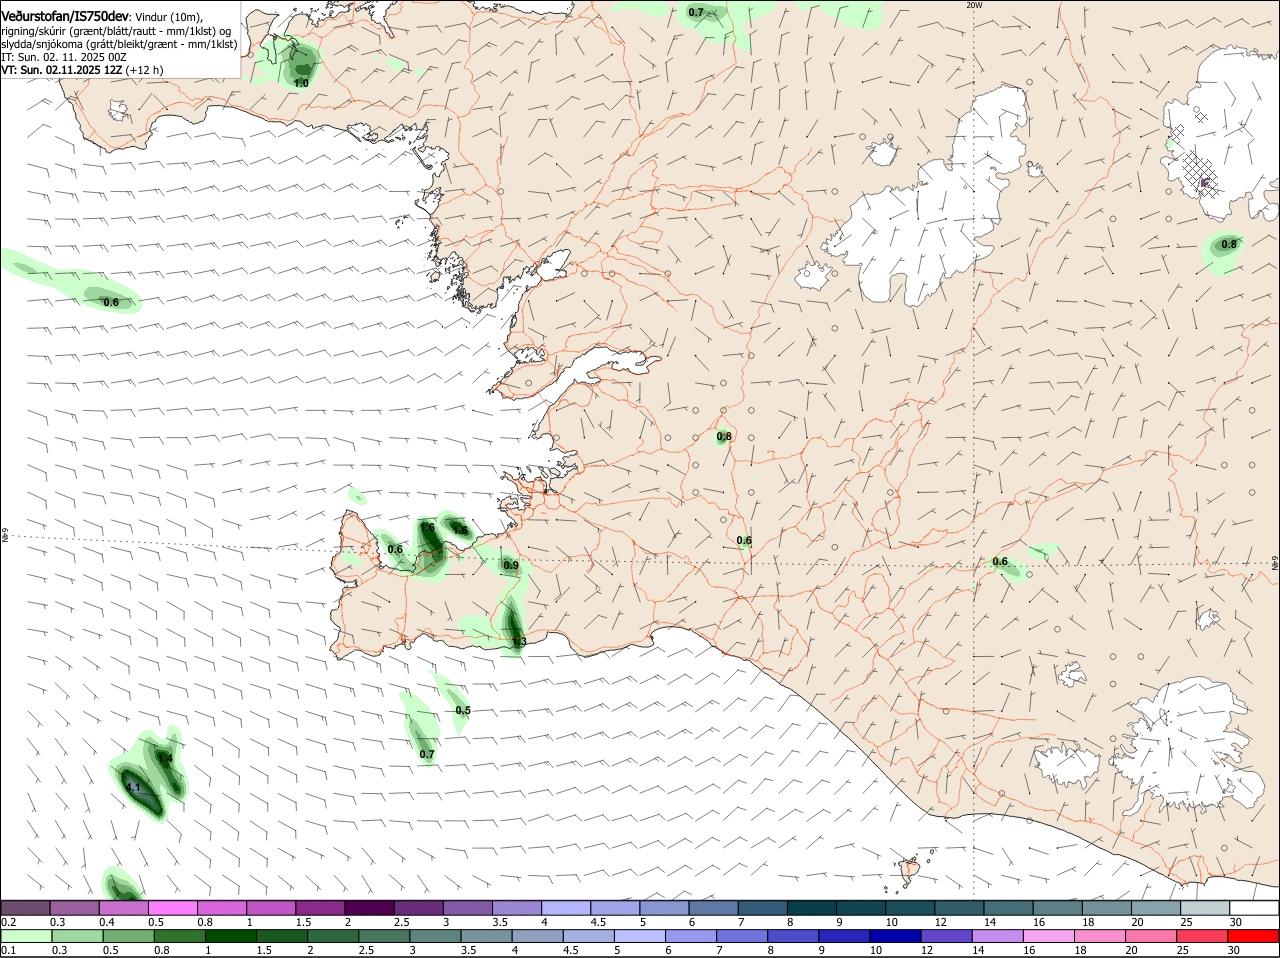Pick the lower-row darkest green swatch at 1

(231, 936)
